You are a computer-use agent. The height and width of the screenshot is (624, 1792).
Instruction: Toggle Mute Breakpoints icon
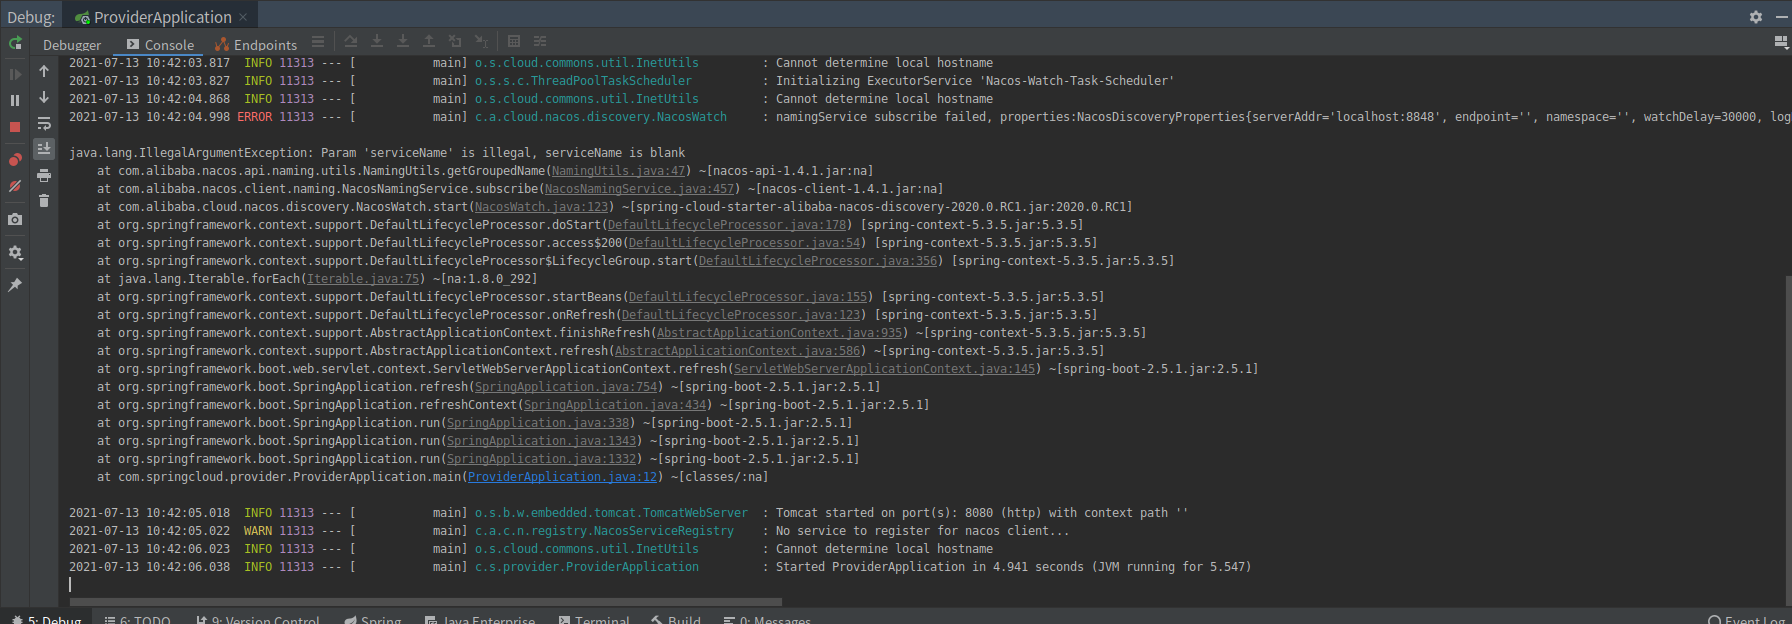coord(15,186)
